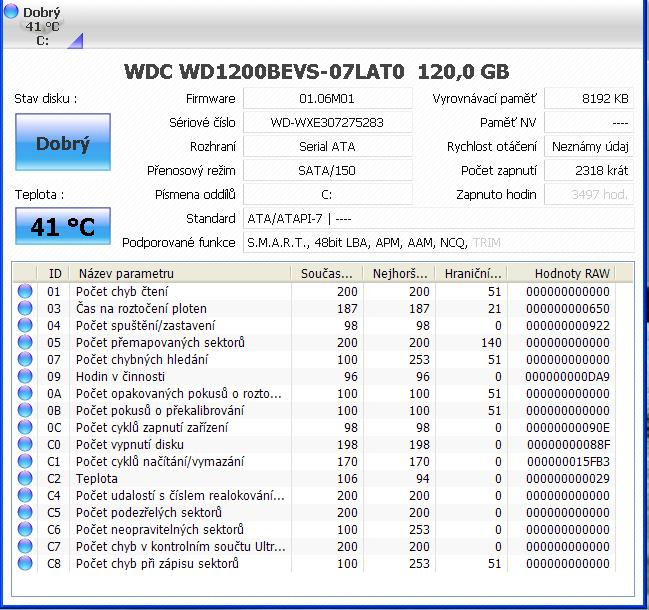Image resolution: width=649 pixels, height=610 pixels.
Task: Click the Součas... column header
Action: pyautogui.click(x=327, y=274)
